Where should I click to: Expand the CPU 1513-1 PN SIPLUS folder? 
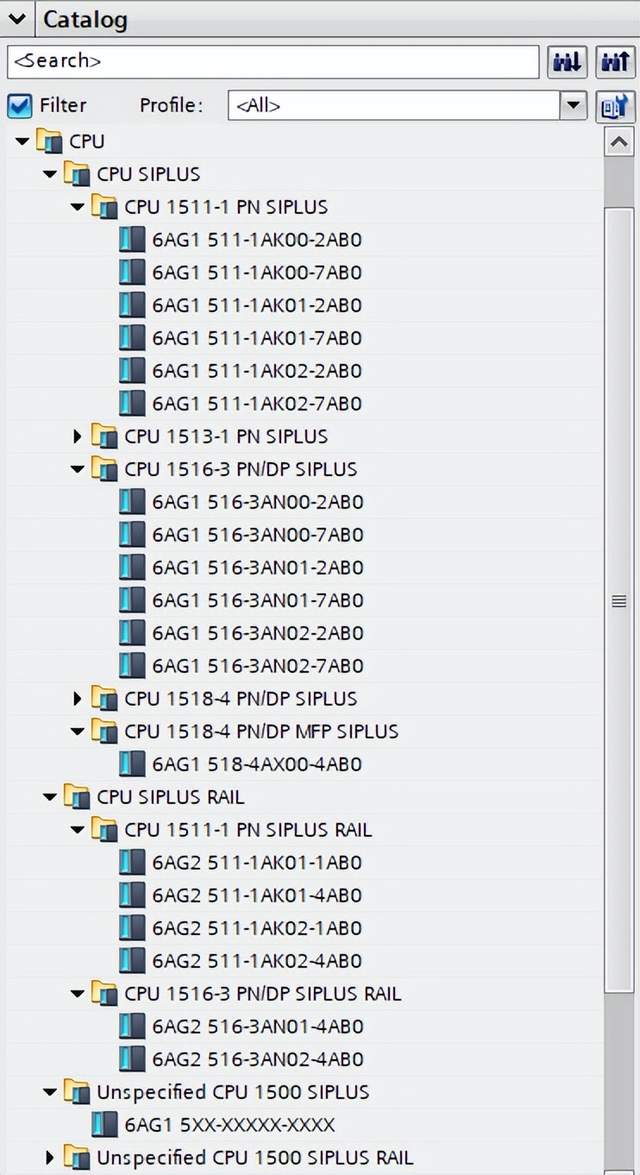click(x=77, y=436)
